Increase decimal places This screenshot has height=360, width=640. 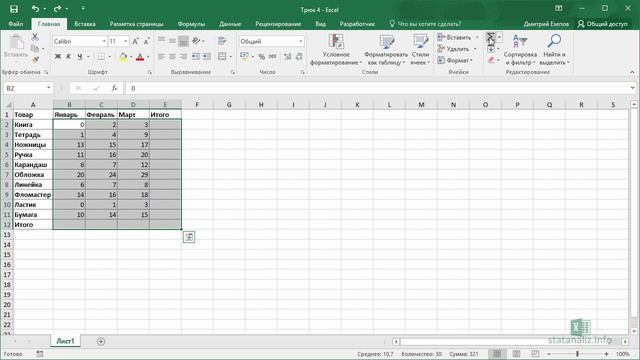pos(288,57)
